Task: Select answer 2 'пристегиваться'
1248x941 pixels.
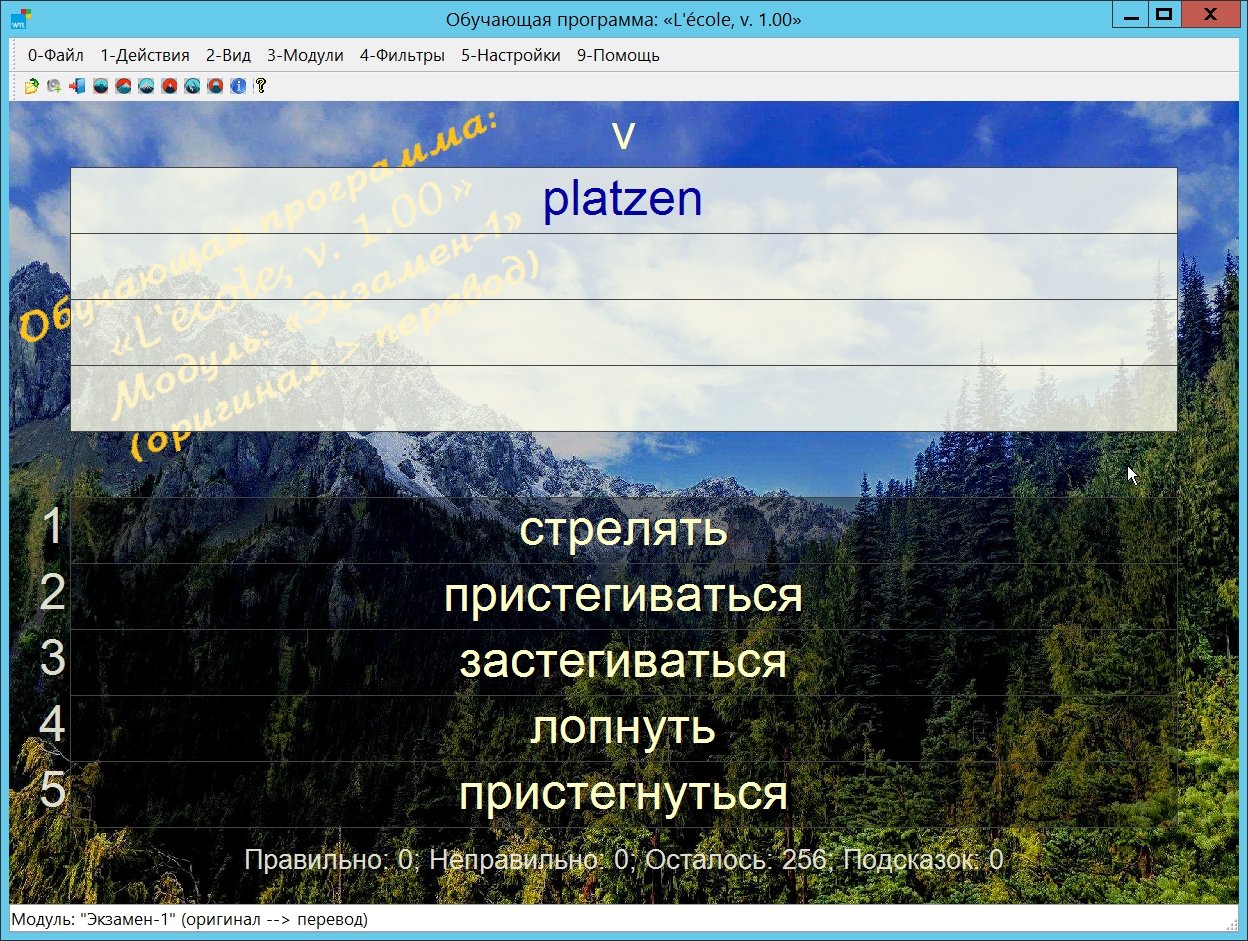Action: coord(623,596)
